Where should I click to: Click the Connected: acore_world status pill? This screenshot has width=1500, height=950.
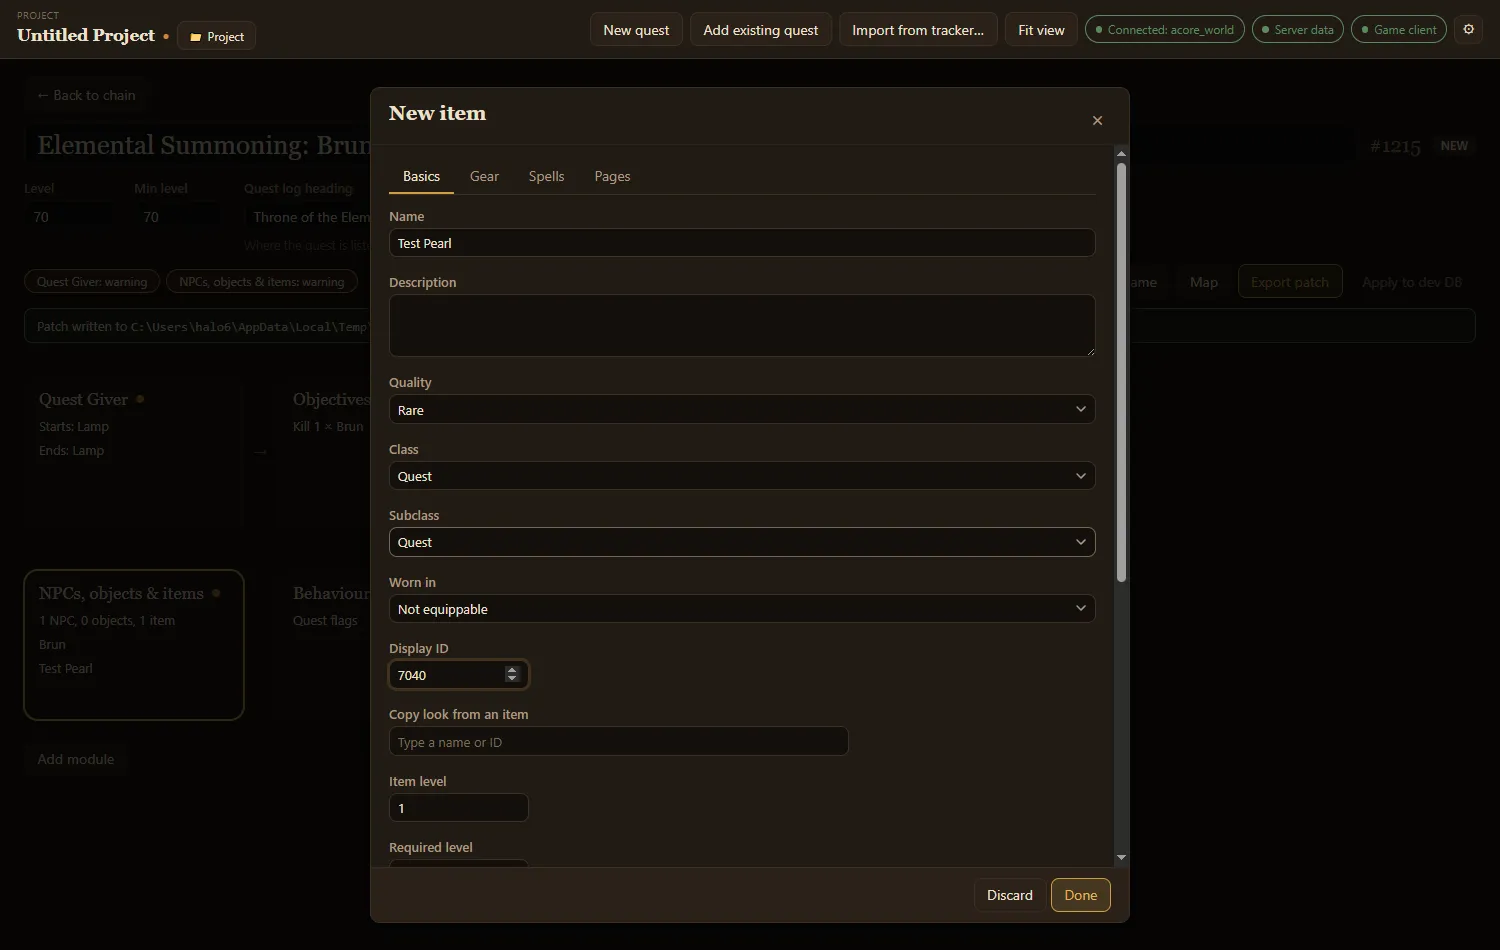tap(1165, 30)
